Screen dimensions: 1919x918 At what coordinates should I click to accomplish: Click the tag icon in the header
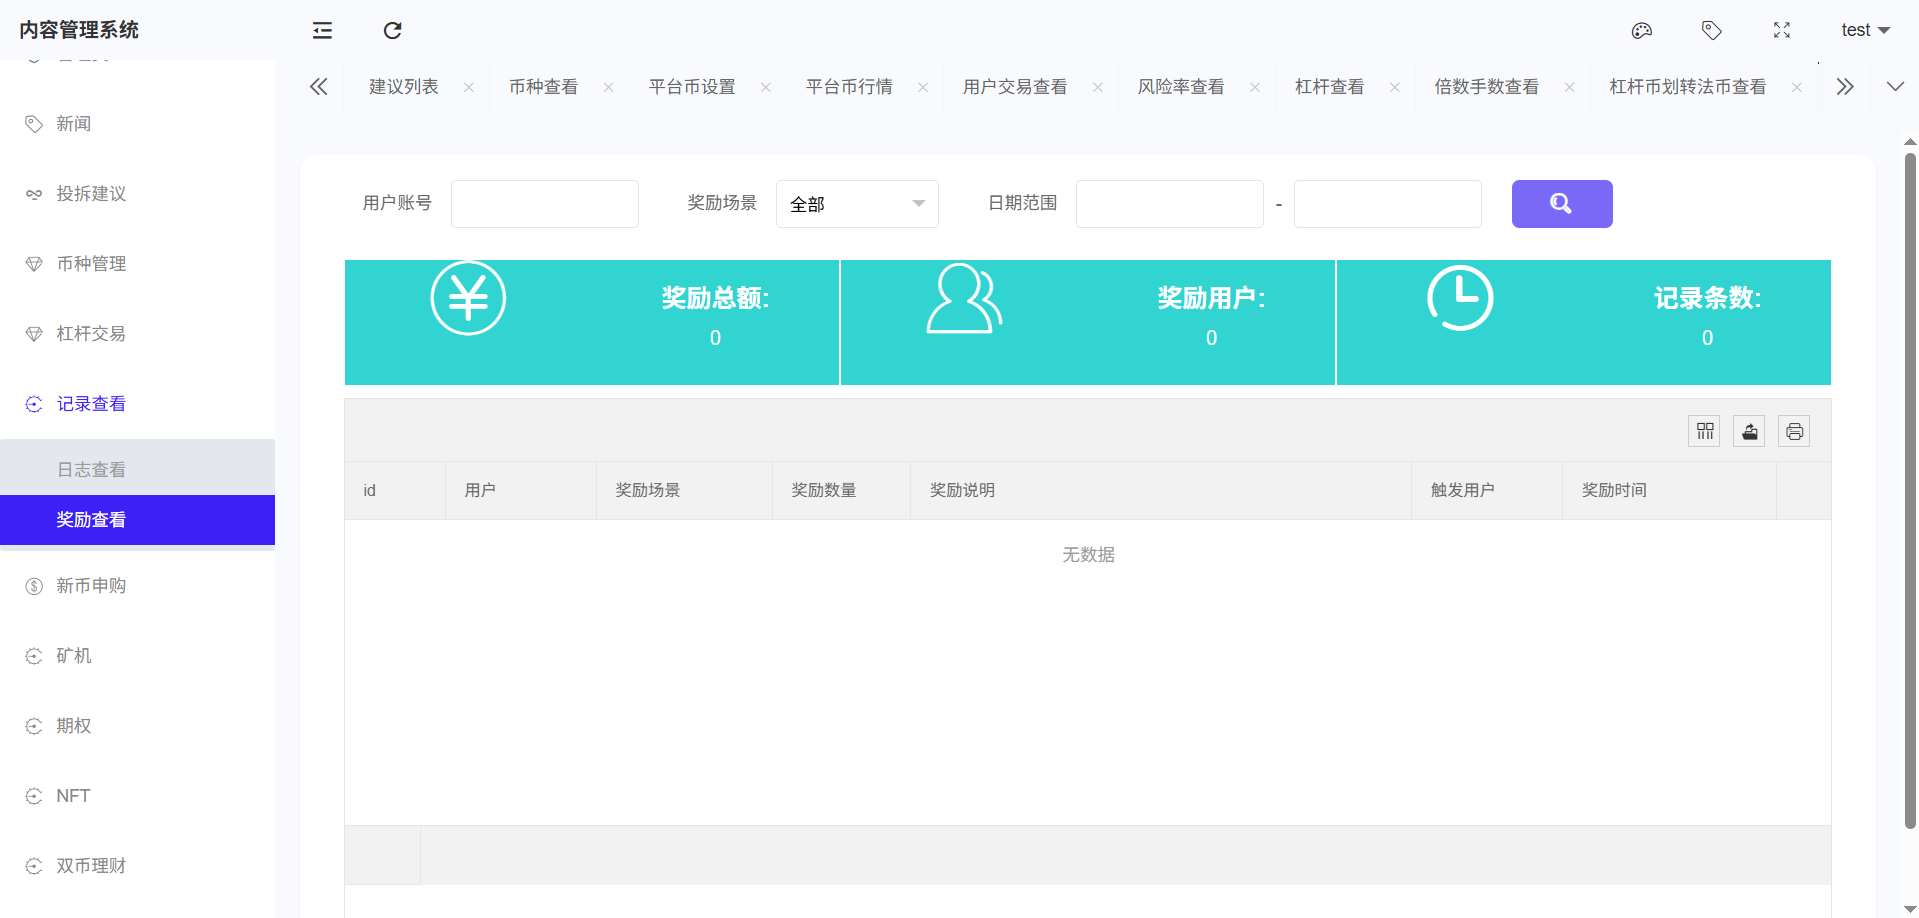pyautogui.click(x=1711, y=31)
